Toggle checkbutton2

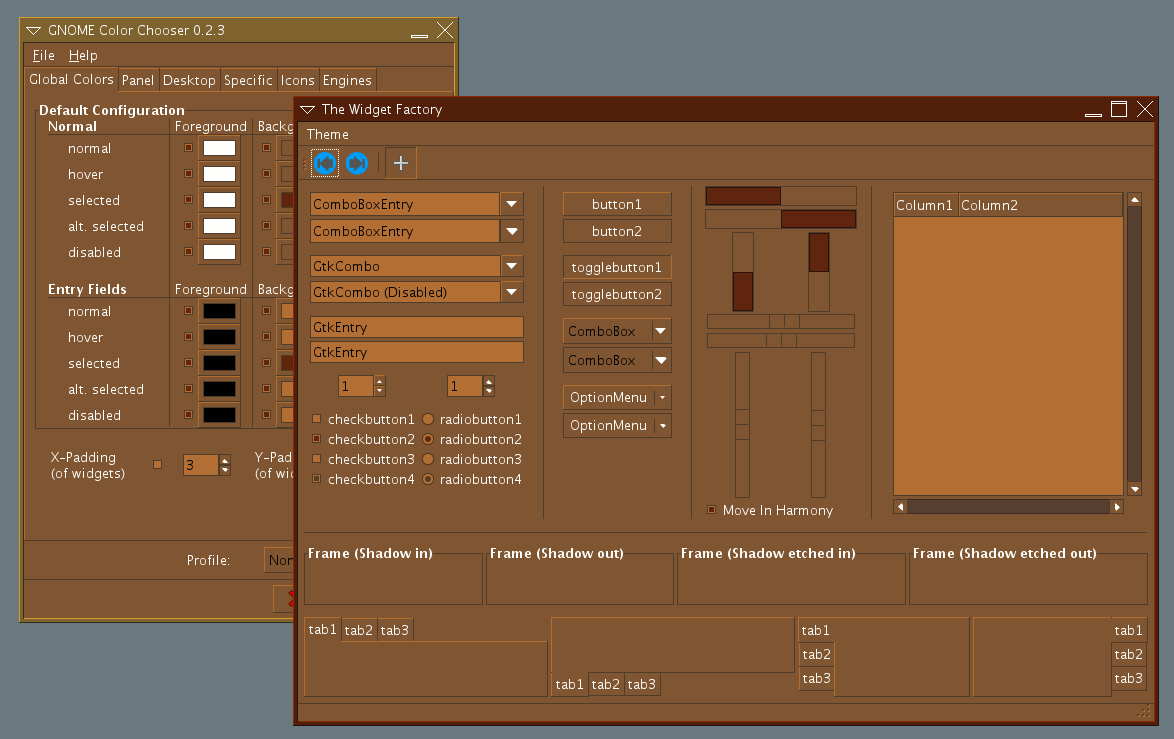(x=317, y=439)
